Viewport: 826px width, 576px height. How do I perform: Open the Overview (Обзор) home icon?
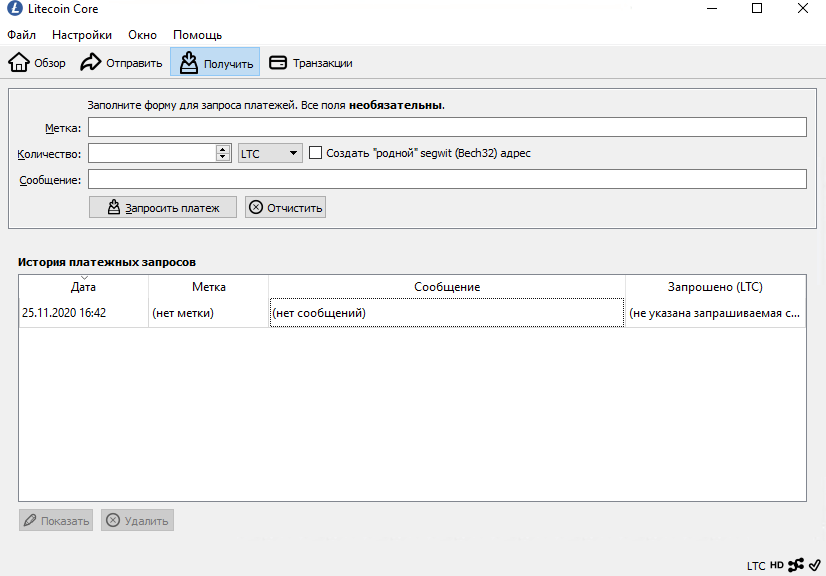point(19,63)
